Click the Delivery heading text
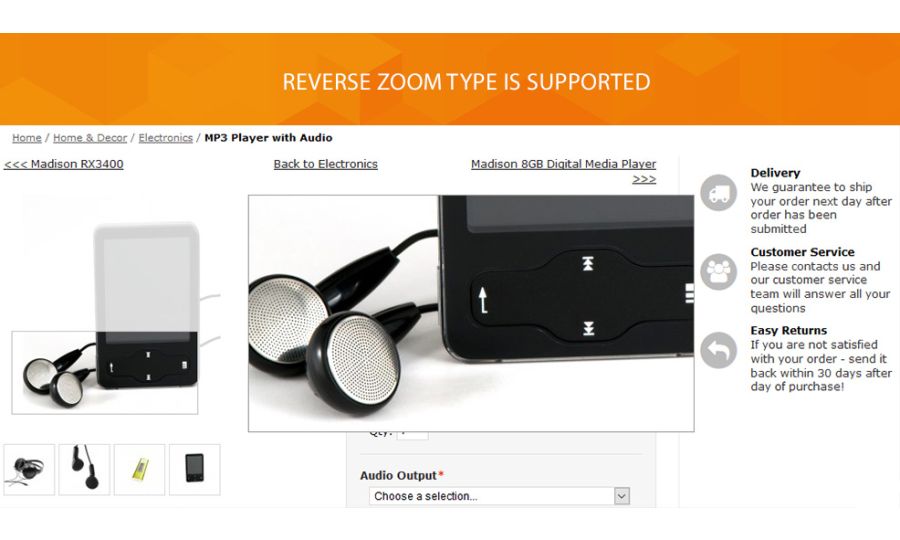Viewport: 900px width, 540px height. [x=775, y=173]
